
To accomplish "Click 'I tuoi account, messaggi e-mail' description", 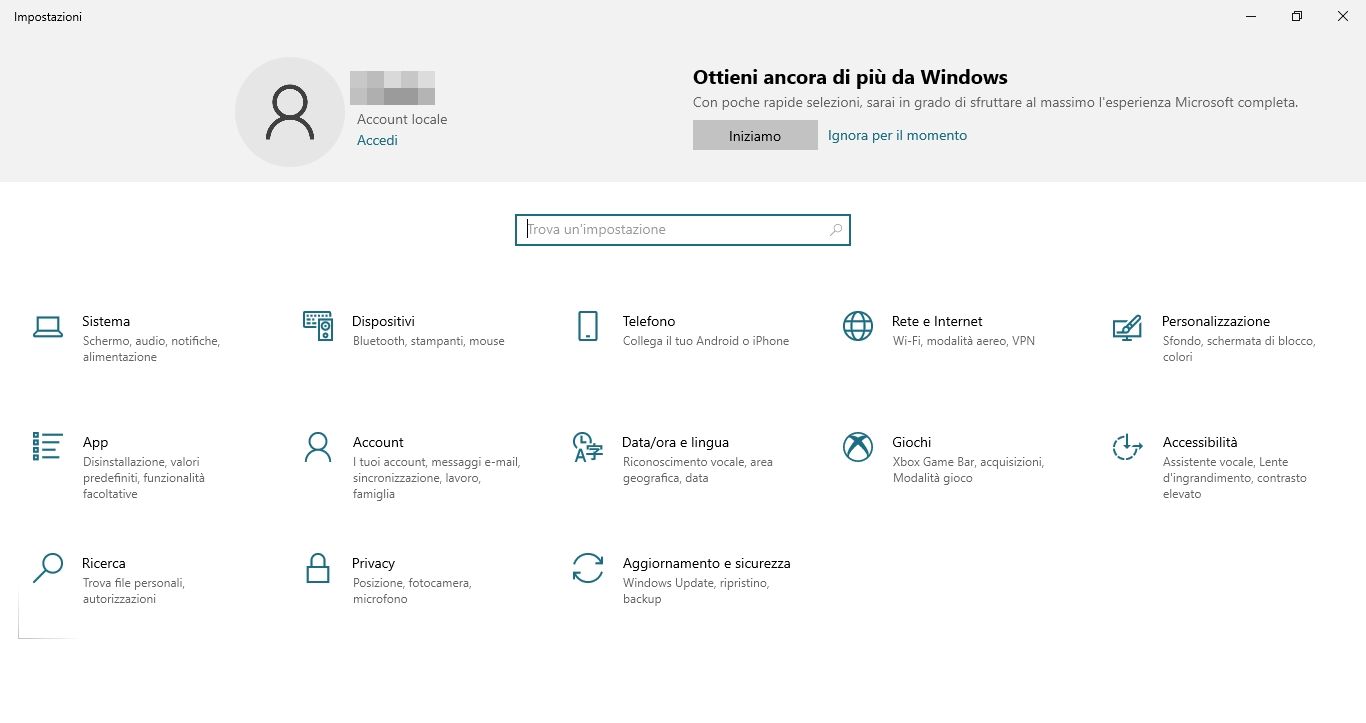I will pos(437,478).
